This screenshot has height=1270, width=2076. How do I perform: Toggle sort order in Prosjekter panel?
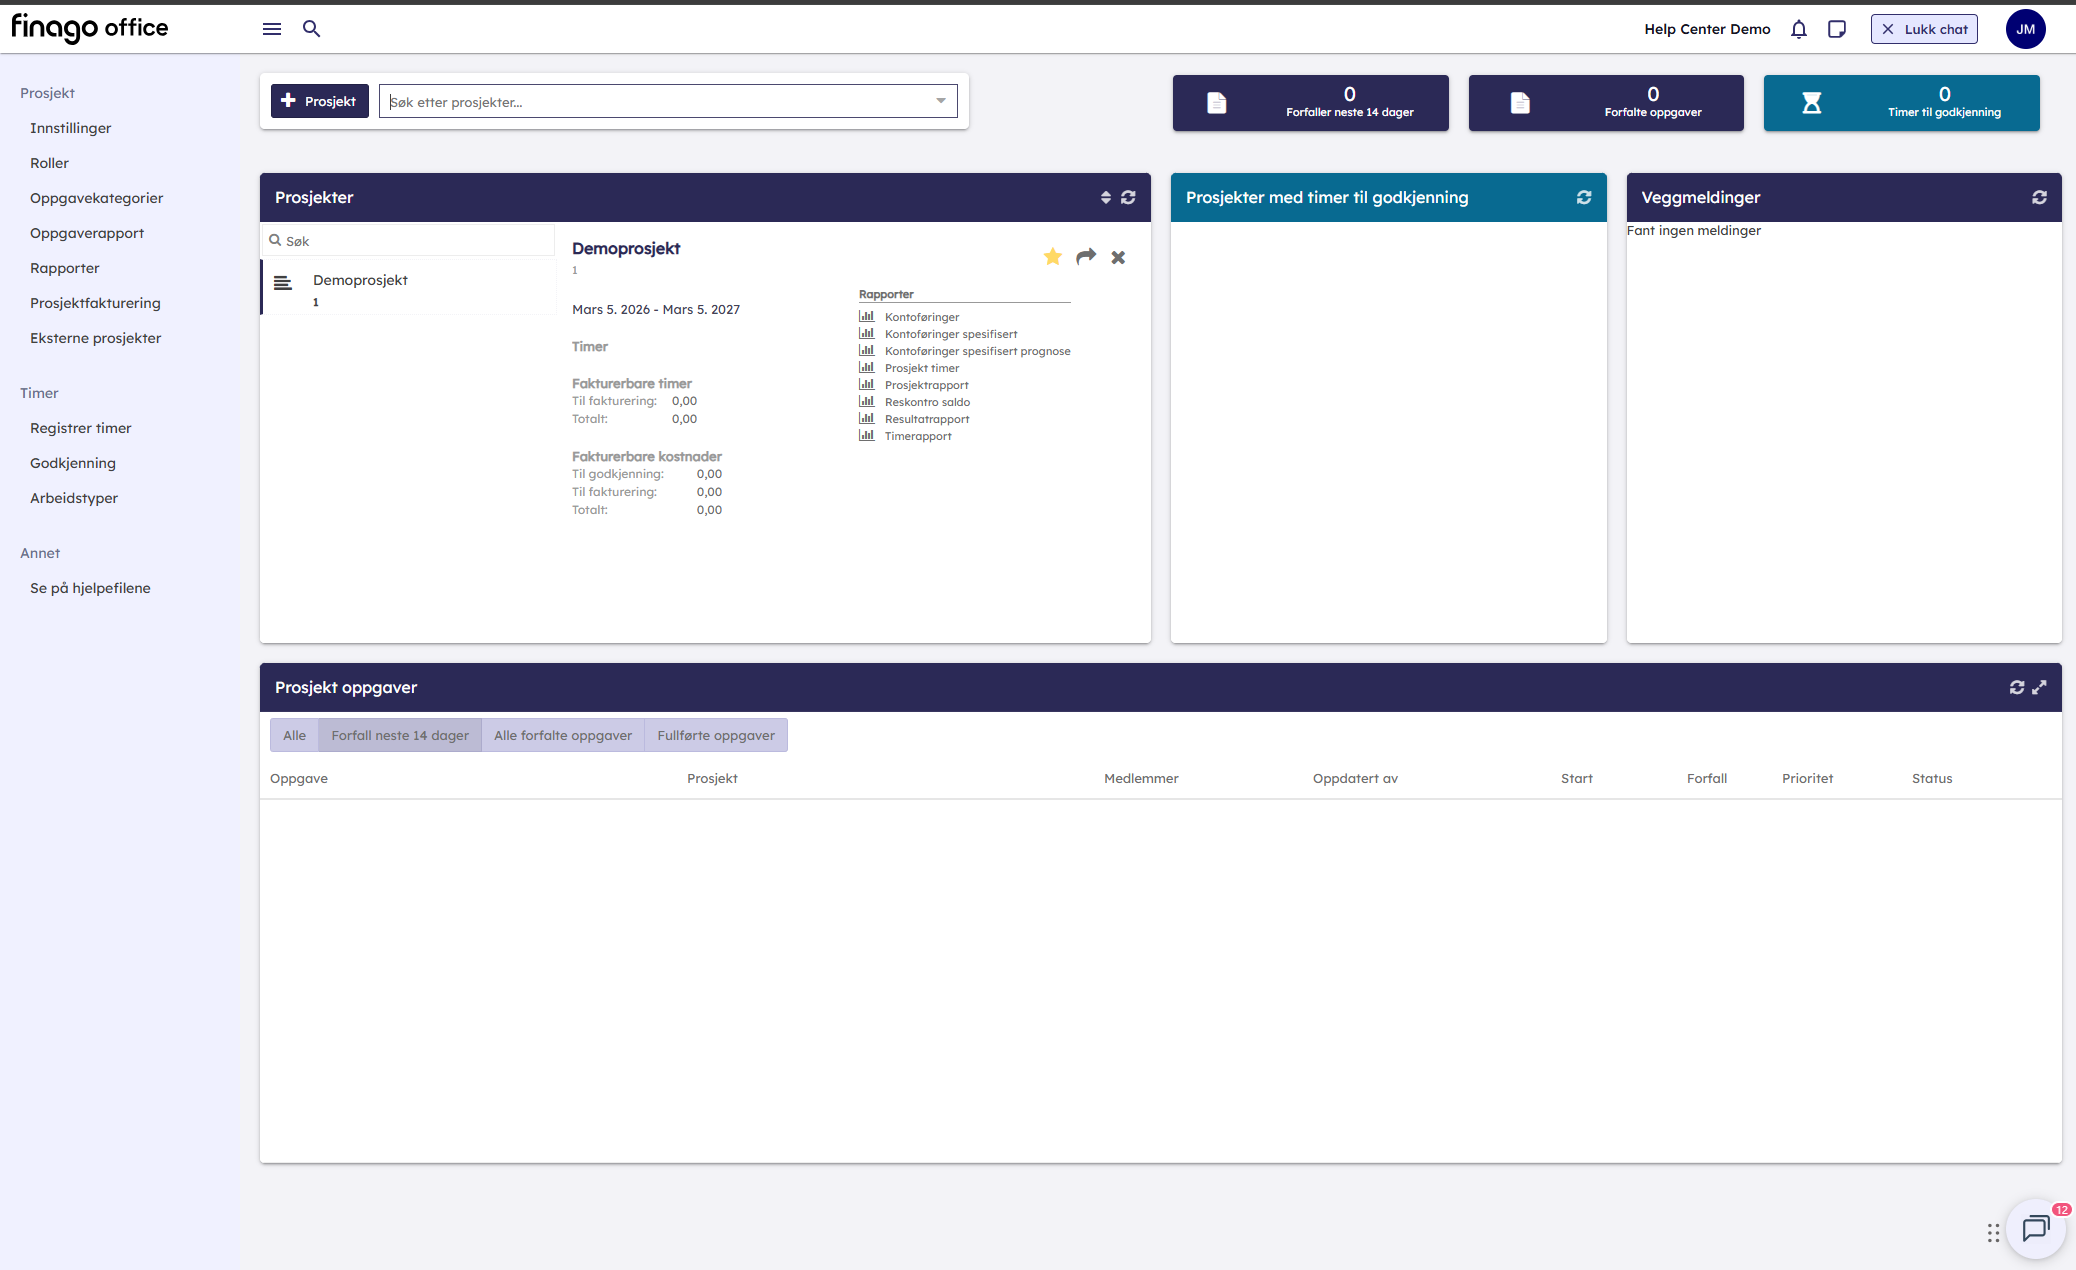1106,197
